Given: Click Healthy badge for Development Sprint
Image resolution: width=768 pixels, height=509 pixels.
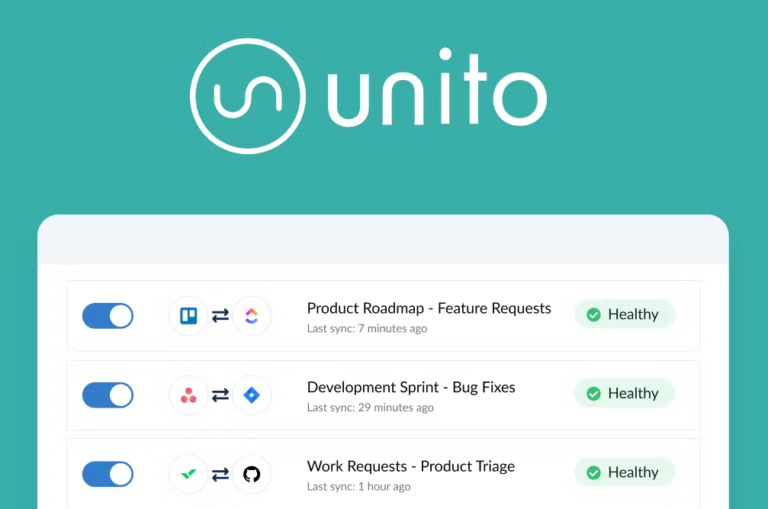Looking at the screenshot, I should (x=624, y=393).
